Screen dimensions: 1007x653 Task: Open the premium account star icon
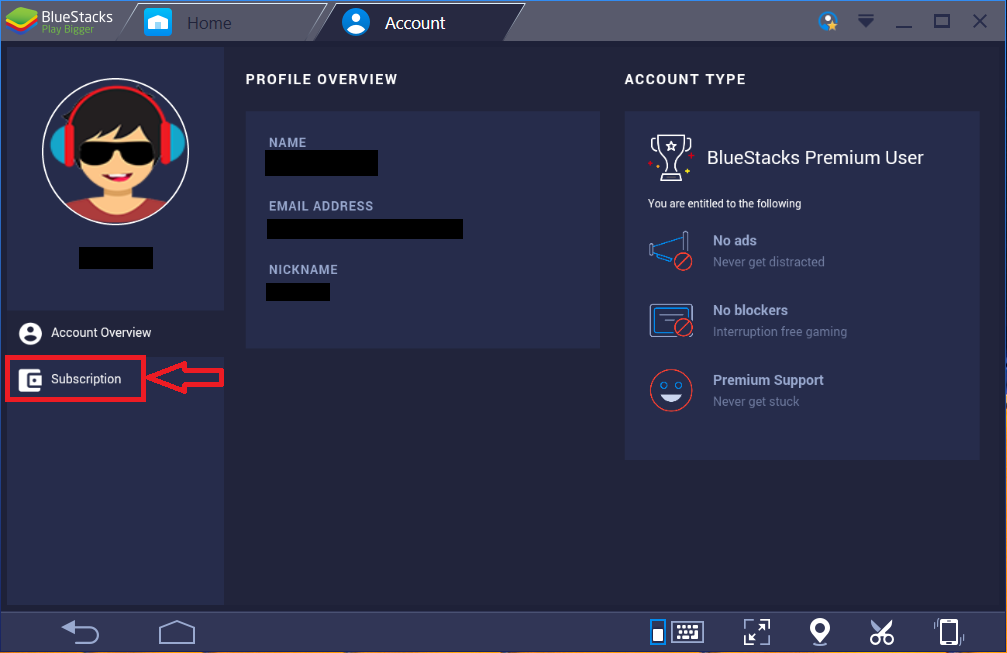point(828,21)
